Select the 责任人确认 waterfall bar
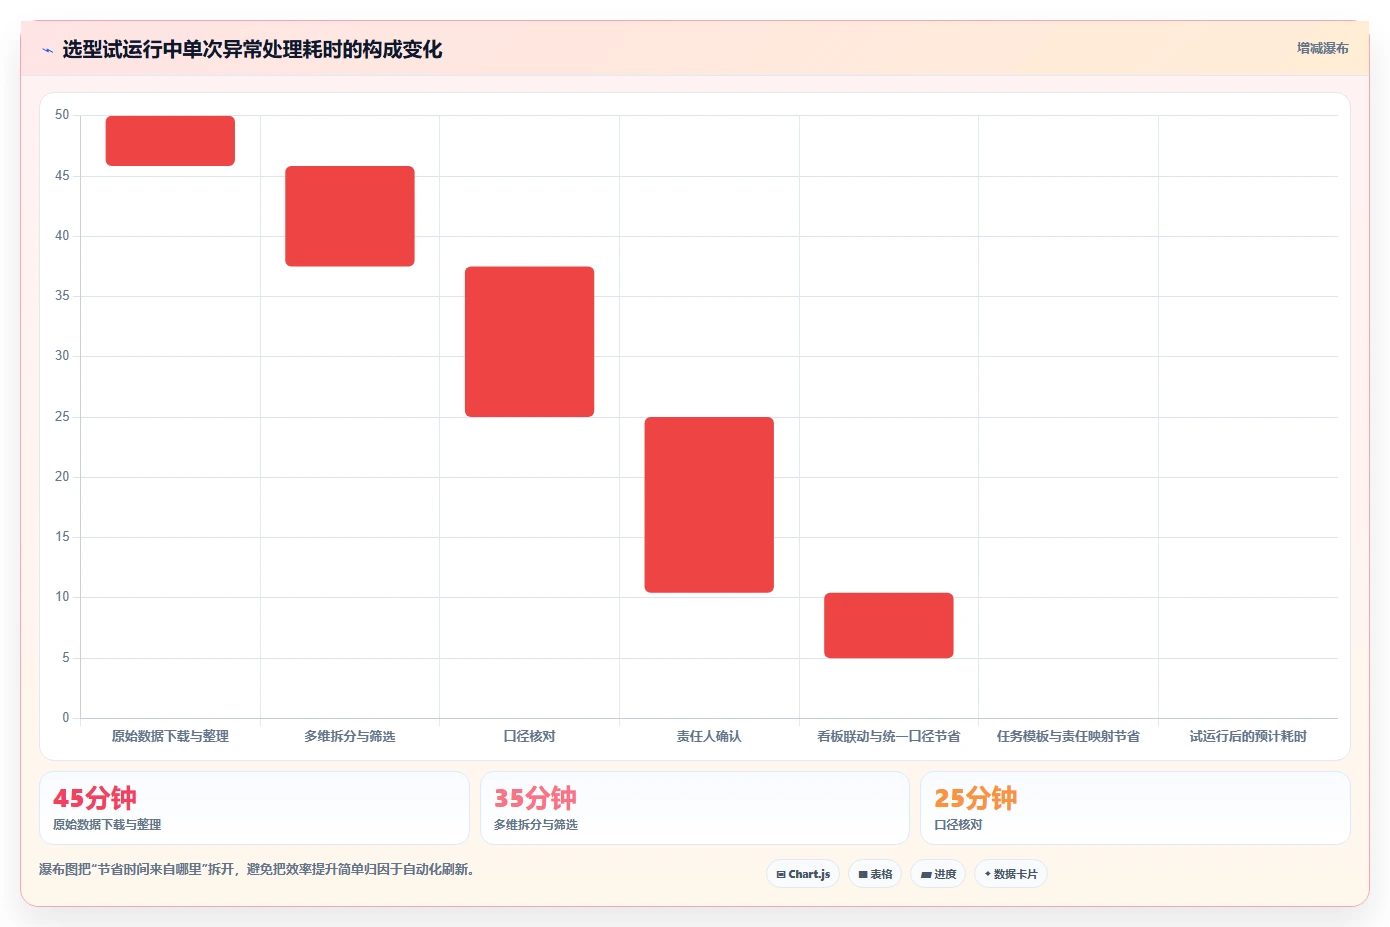Image resolution: width=1390 pixels, height=927 pixels. coord(709,505)
